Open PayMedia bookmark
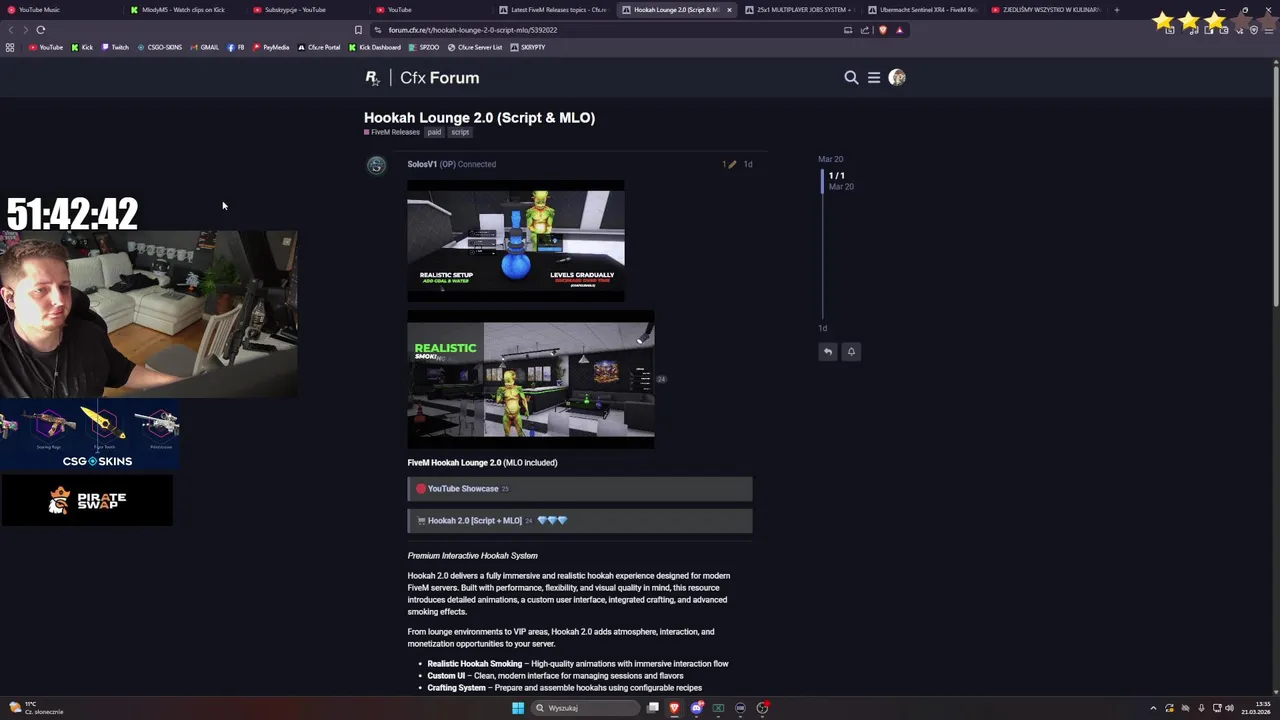The height and width of the screenshot is (720, 1280). click(x=271, y=47)
